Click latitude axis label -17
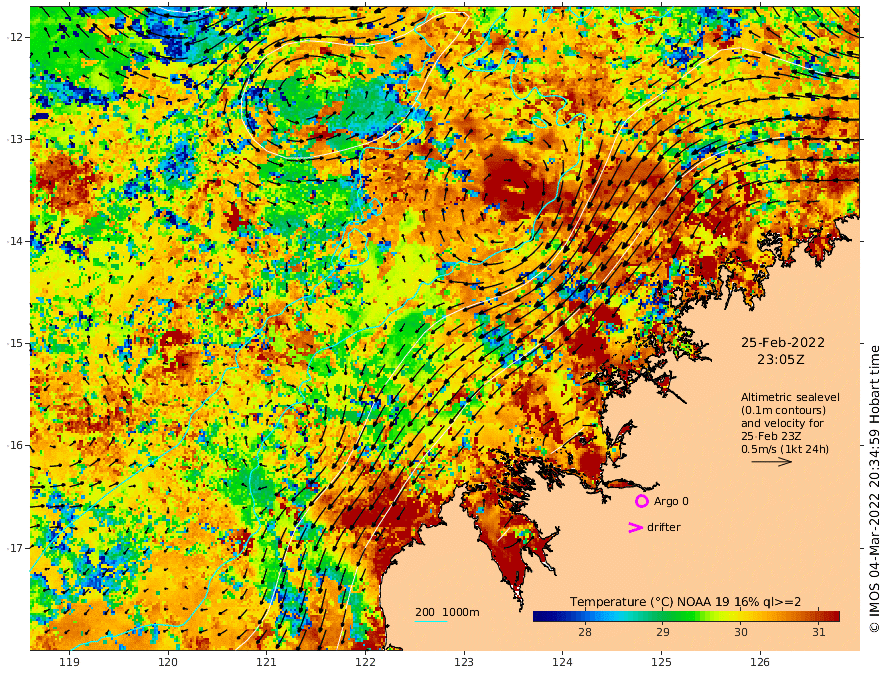The width and height of the screenshot is (880, 680). point(14,548)
